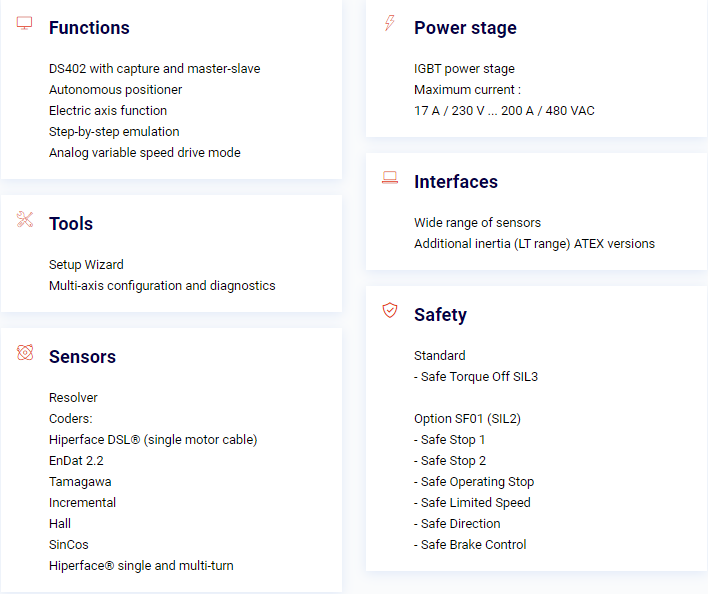The width and height of the screenshot is (708, 594).
Task: Click the Interfaces section heading
Action: (456, 182)
